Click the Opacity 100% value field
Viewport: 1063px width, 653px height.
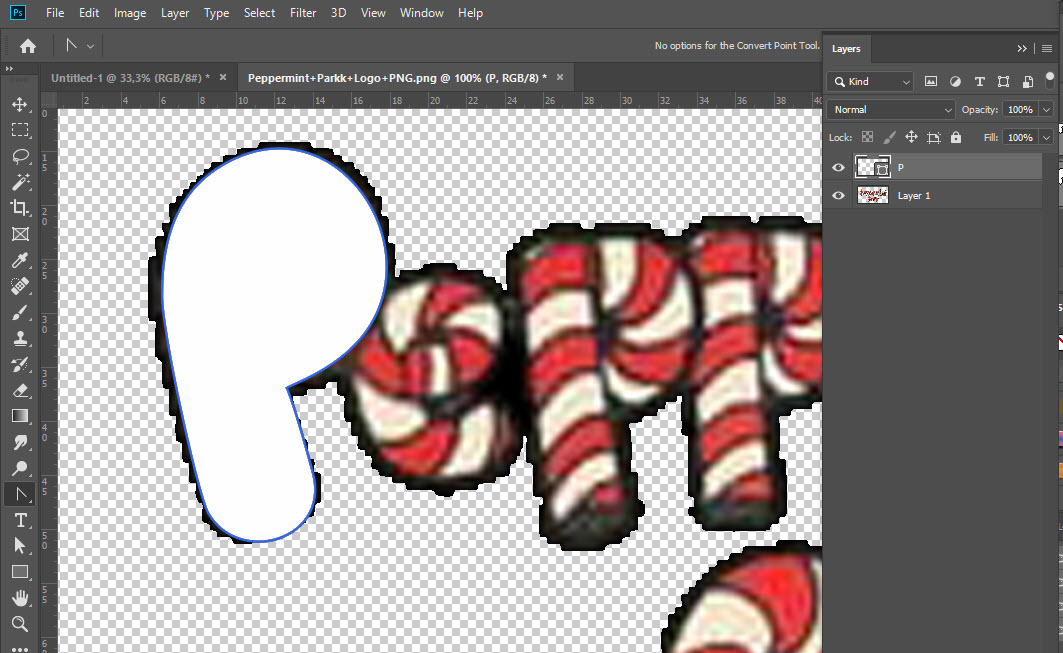click(x=1020, y=110)
